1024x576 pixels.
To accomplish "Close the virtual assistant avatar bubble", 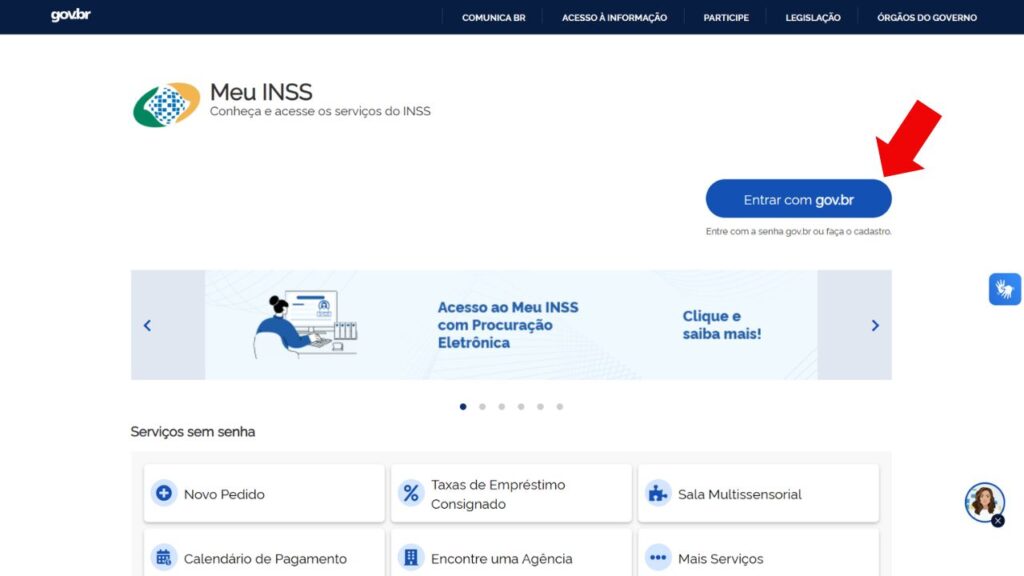I will [x=997, y=521].
